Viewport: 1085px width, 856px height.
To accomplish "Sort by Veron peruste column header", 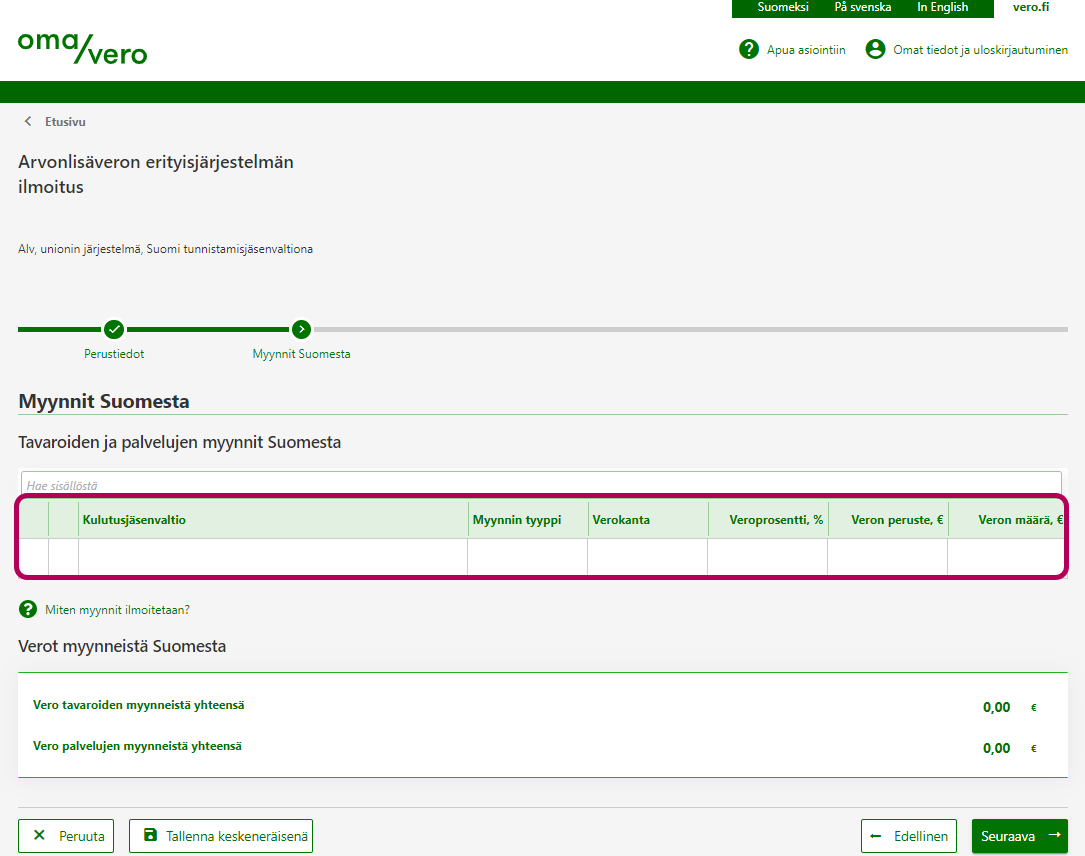I will (897, 520).
